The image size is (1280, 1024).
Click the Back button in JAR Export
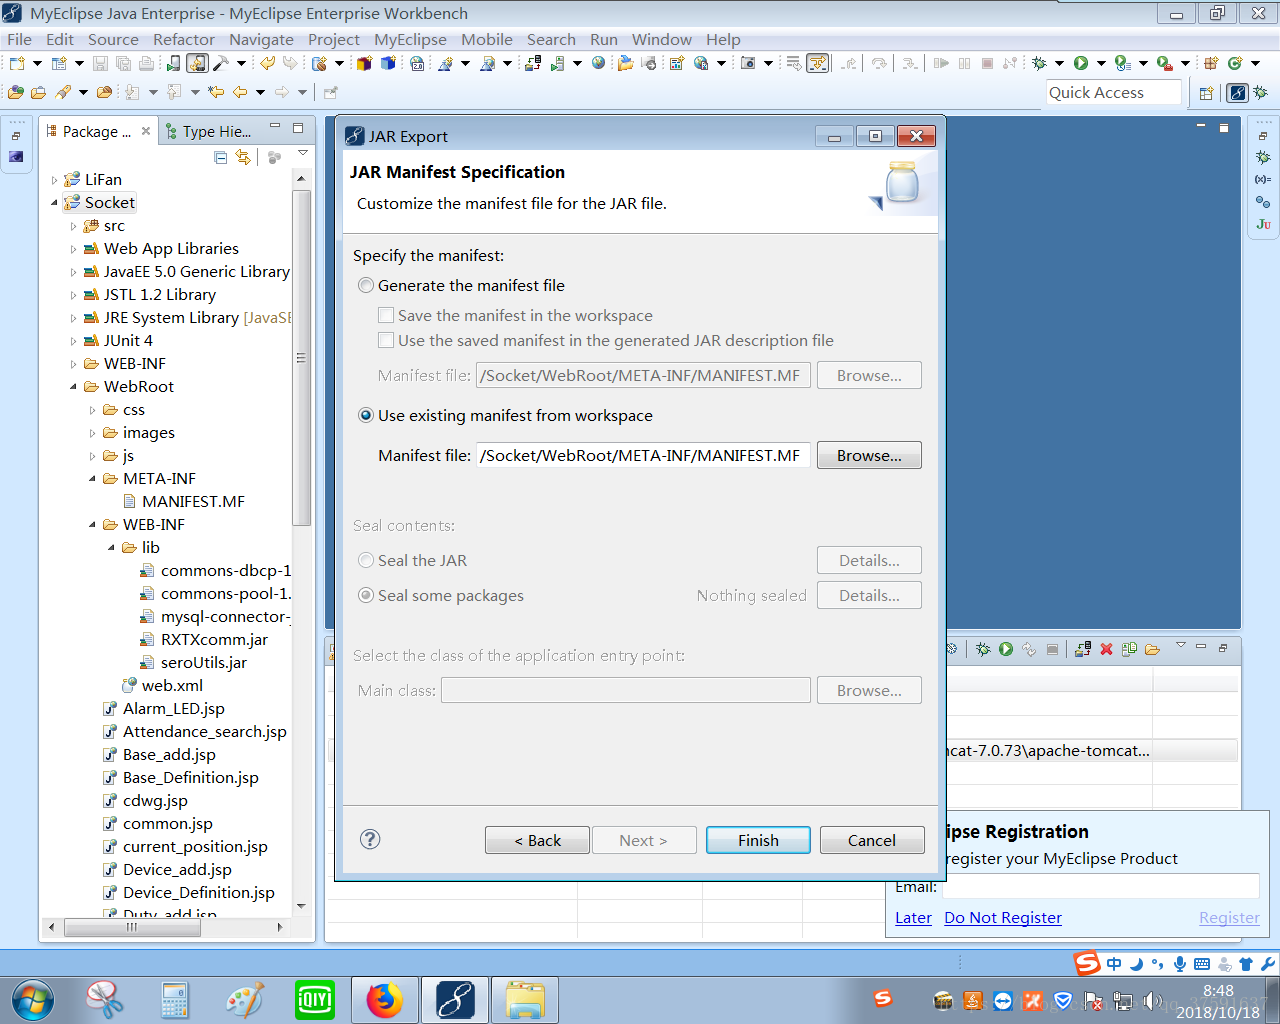(x=537, y=840)
